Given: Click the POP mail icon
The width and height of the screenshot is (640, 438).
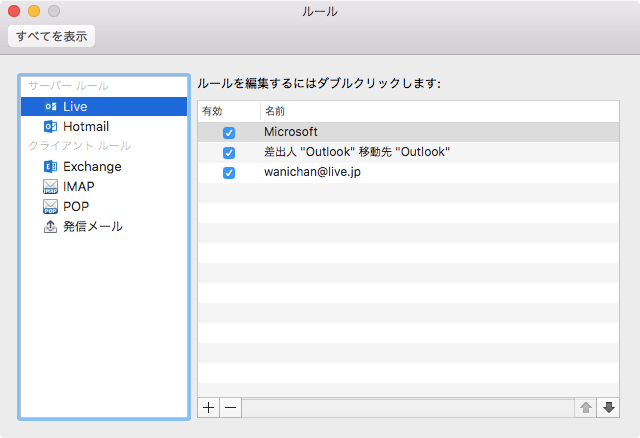Looking at the screenshot, I should pyautogui.click(x=51, y=206).
